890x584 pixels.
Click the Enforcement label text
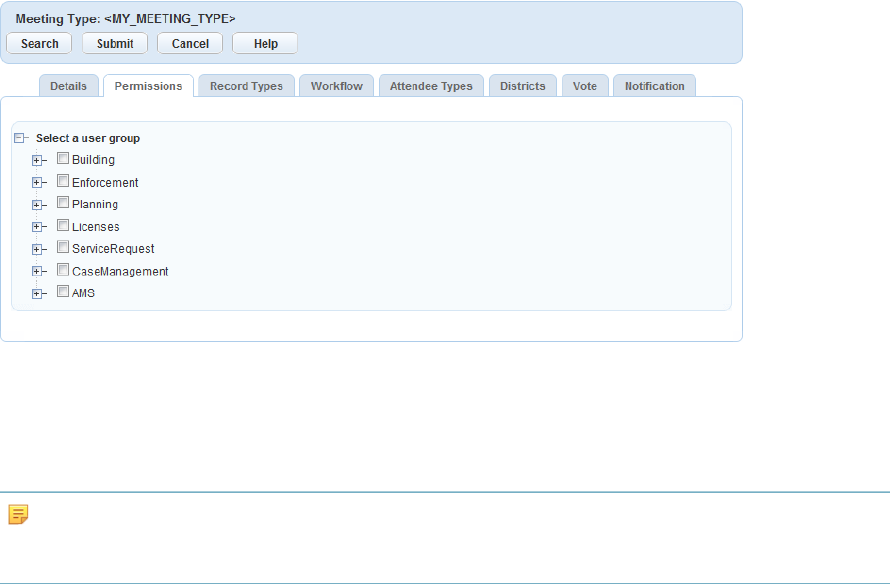(x=105, y=183)
